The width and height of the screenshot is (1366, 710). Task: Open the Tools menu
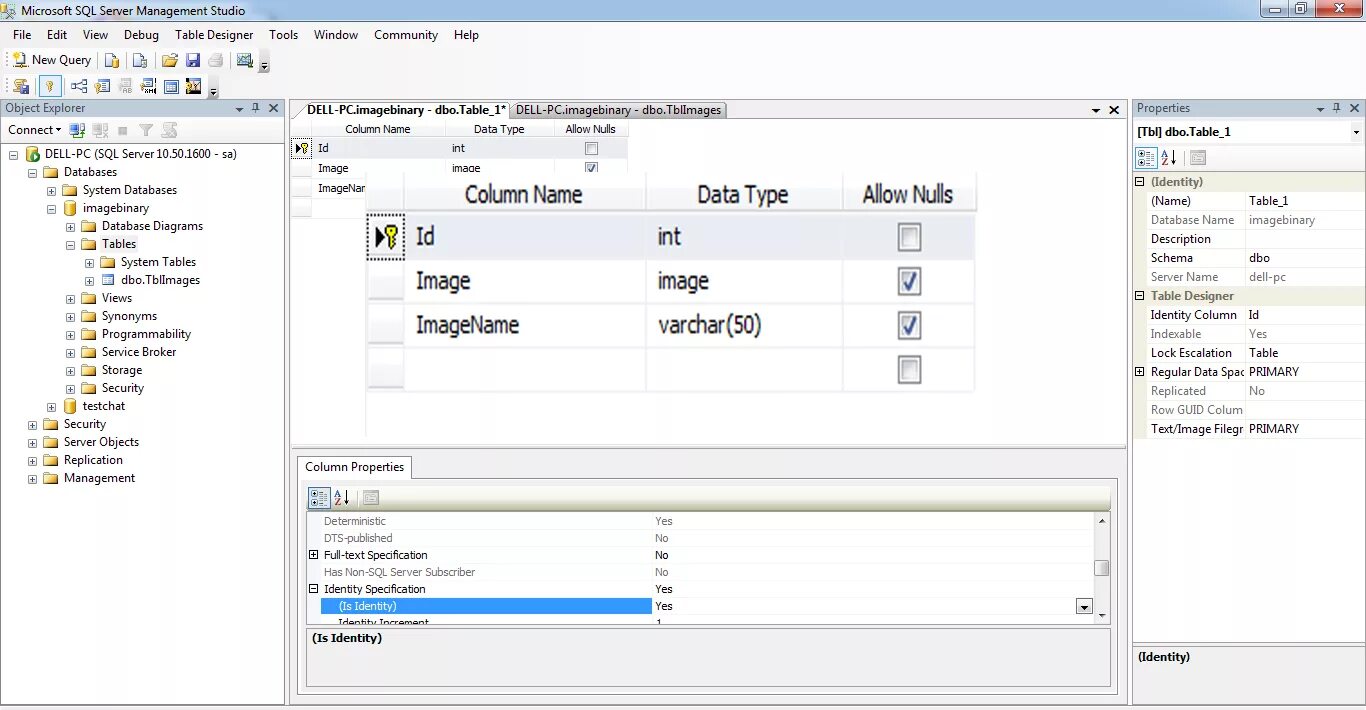tap(283, 34)
